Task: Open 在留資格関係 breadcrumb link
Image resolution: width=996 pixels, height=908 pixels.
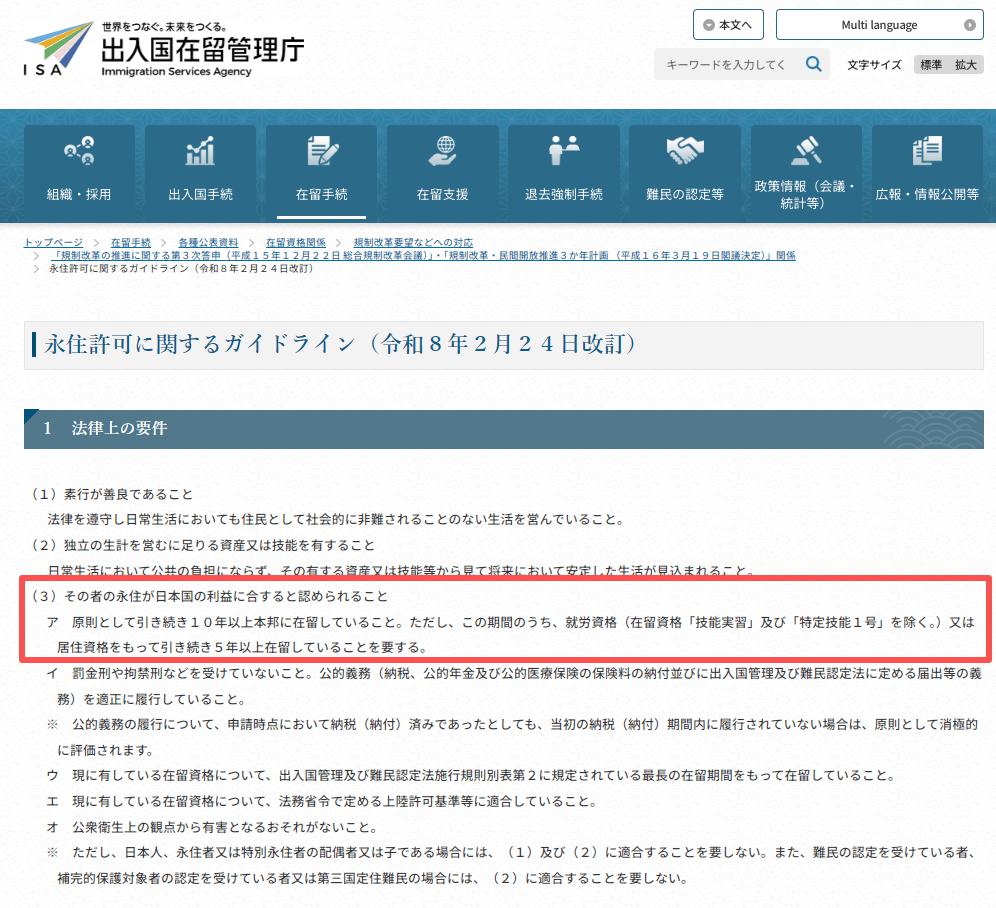Action: point(295,243)
